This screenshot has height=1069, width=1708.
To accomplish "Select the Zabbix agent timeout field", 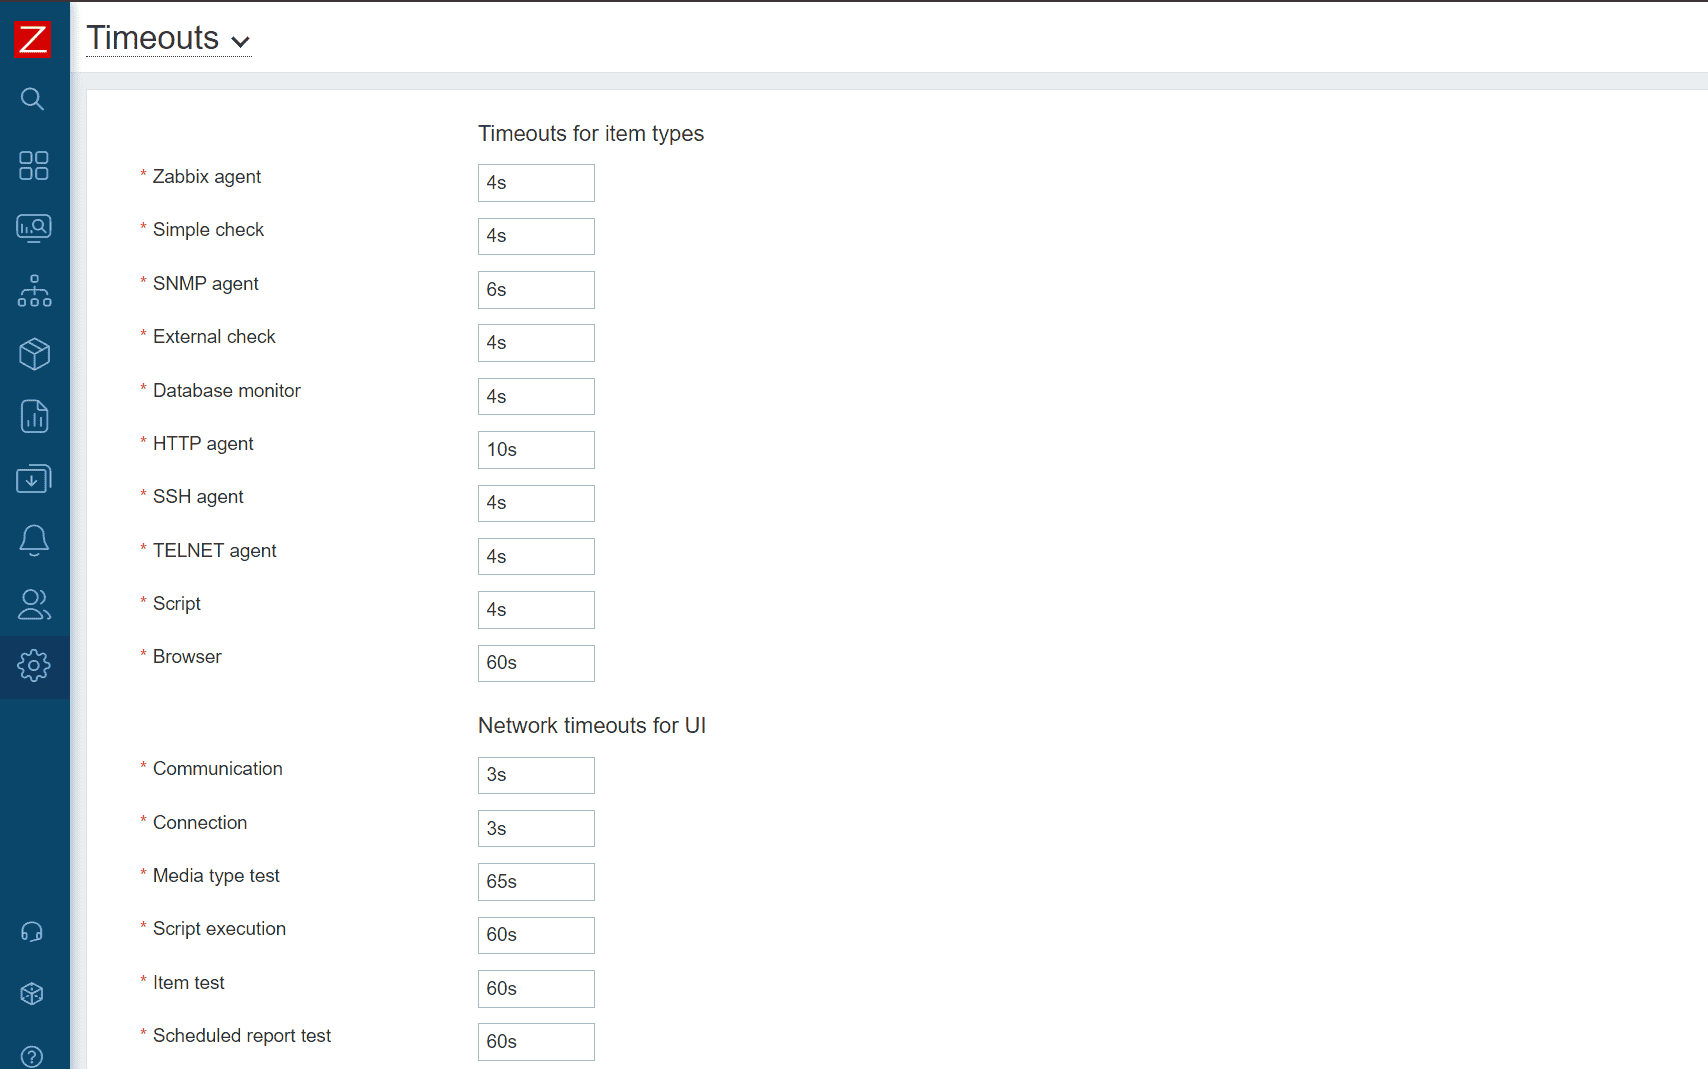I will (x=536, y=182).
